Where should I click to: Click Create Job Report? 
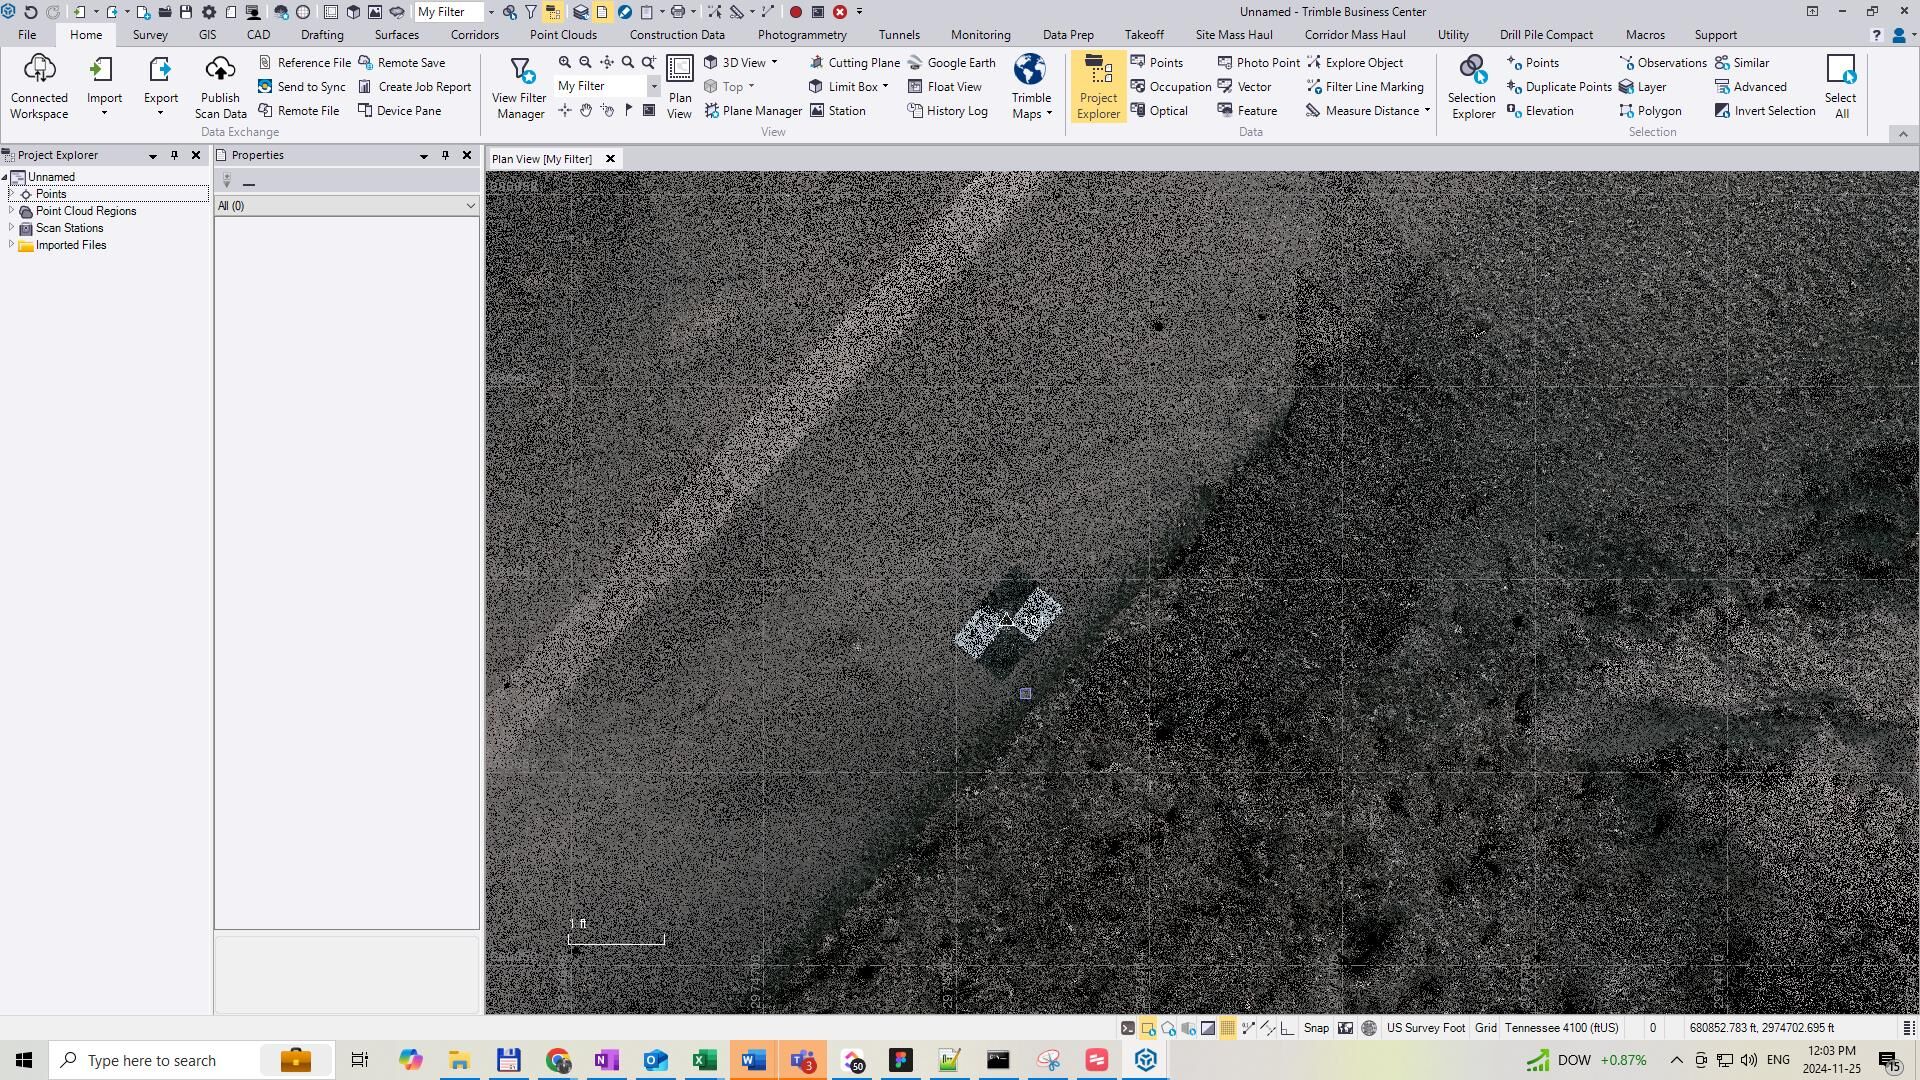pyautogui.click(x=414, y=87)
